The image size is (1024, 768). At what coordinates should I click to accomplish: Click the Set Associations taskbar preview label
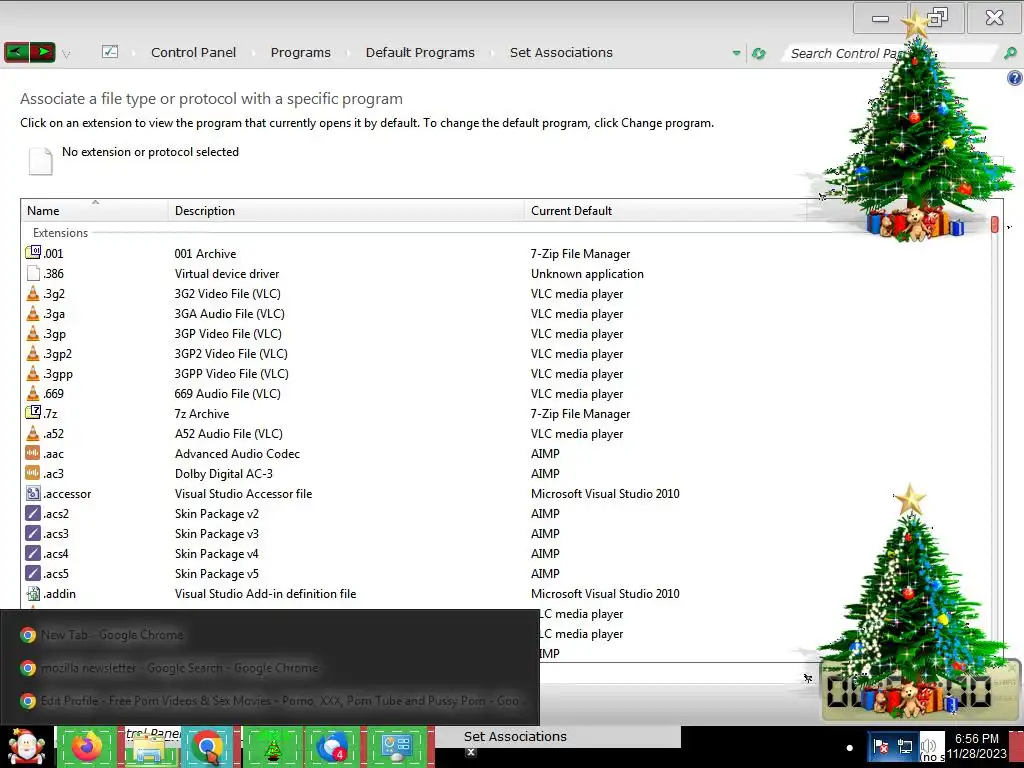pos(515,736)
